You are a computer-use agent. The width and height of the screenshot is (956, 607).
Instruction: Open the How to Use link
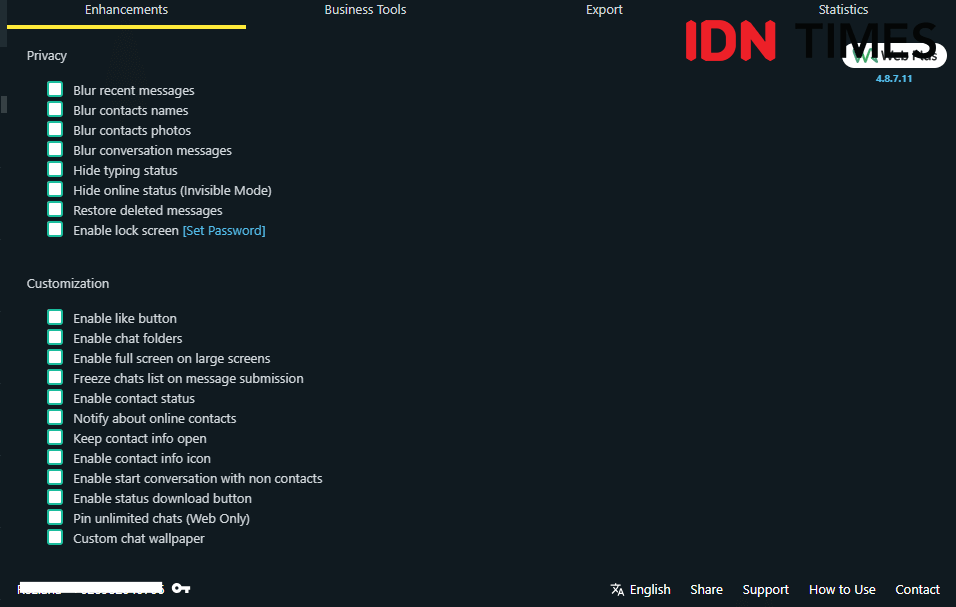[x=842, y=589]
